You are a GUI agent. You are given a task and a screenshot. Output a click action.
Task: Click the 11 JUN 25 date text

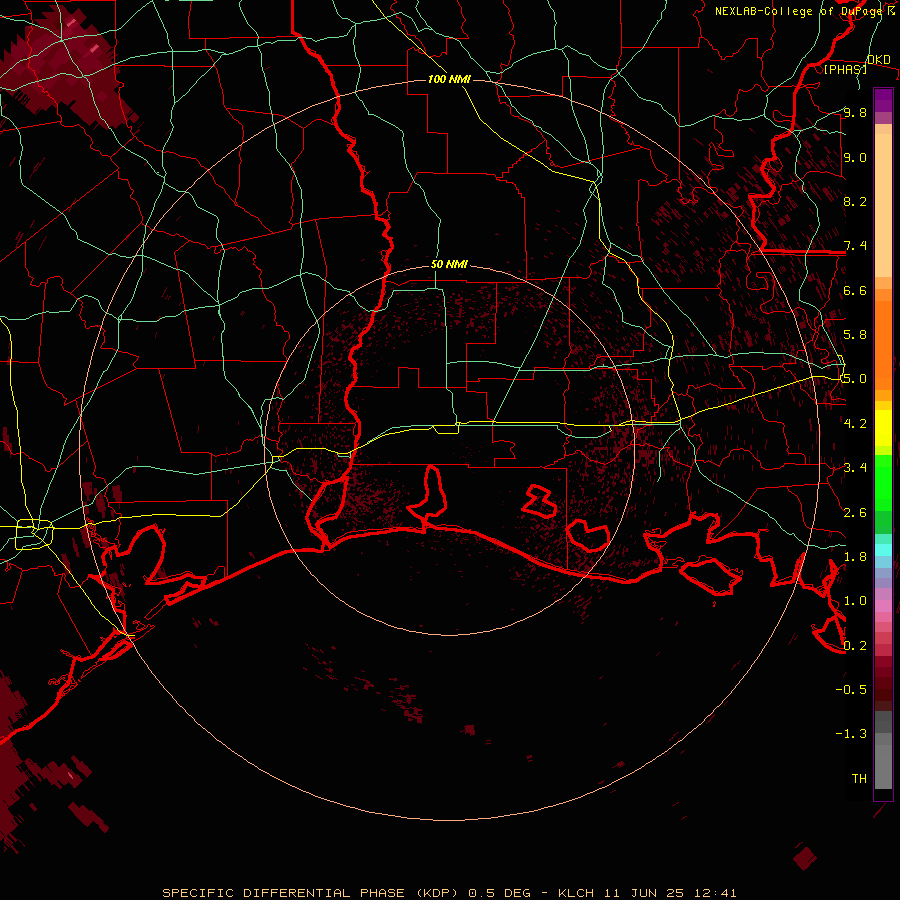pos(643,893)
